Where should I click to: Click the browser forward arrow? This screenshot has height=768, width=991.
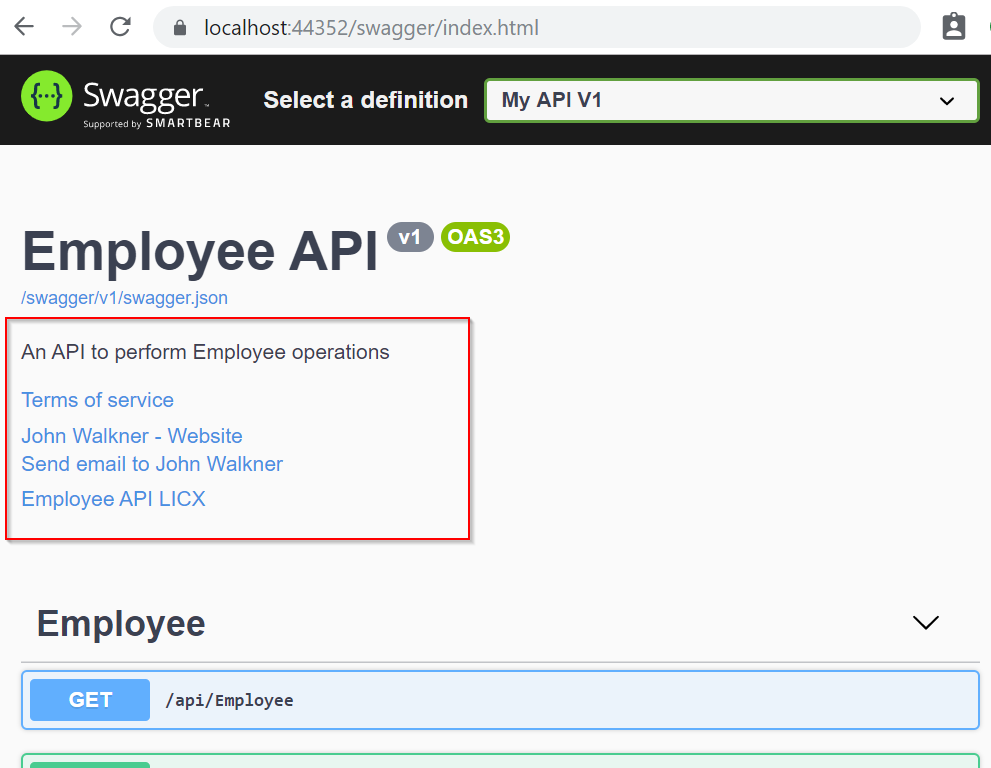[72, 27]
